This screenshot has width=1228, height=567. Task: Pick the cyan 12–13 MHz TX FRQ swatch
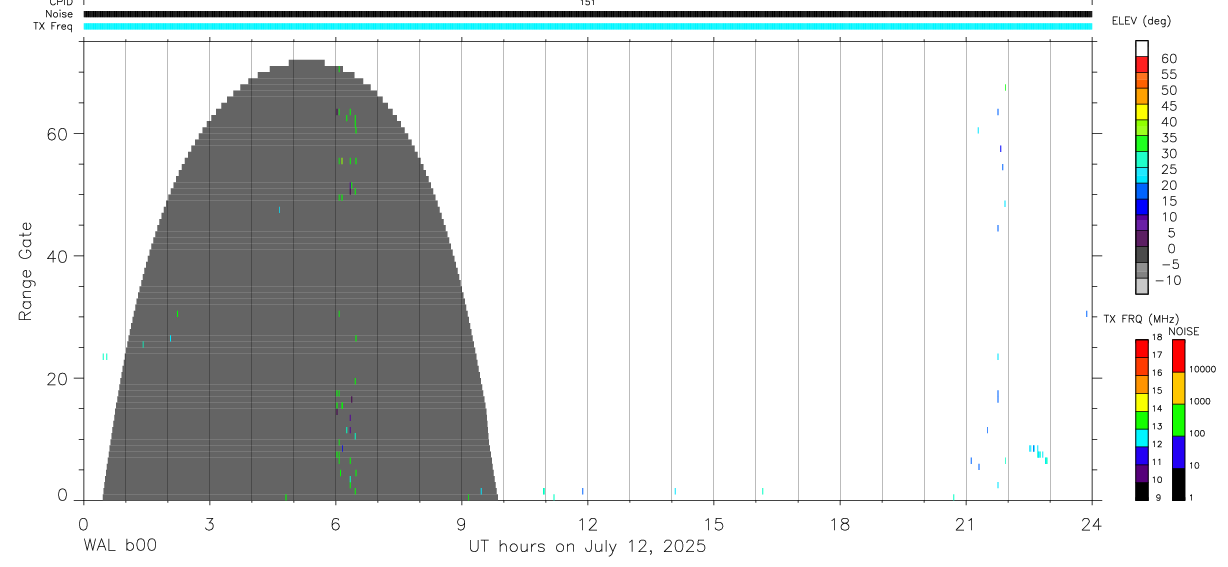pyautogui.click(x=1142, y=438)
